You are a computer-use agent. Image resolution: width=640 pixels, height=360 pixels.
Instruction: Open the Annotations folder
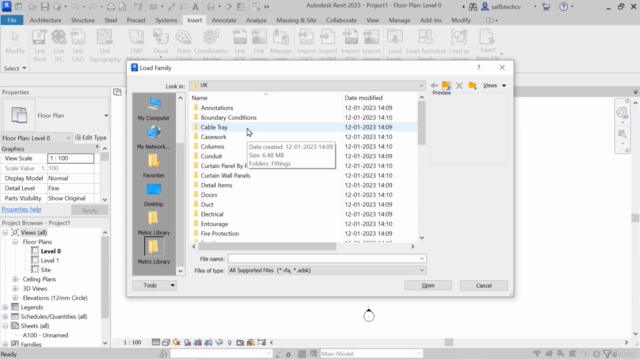pos(217,108)
